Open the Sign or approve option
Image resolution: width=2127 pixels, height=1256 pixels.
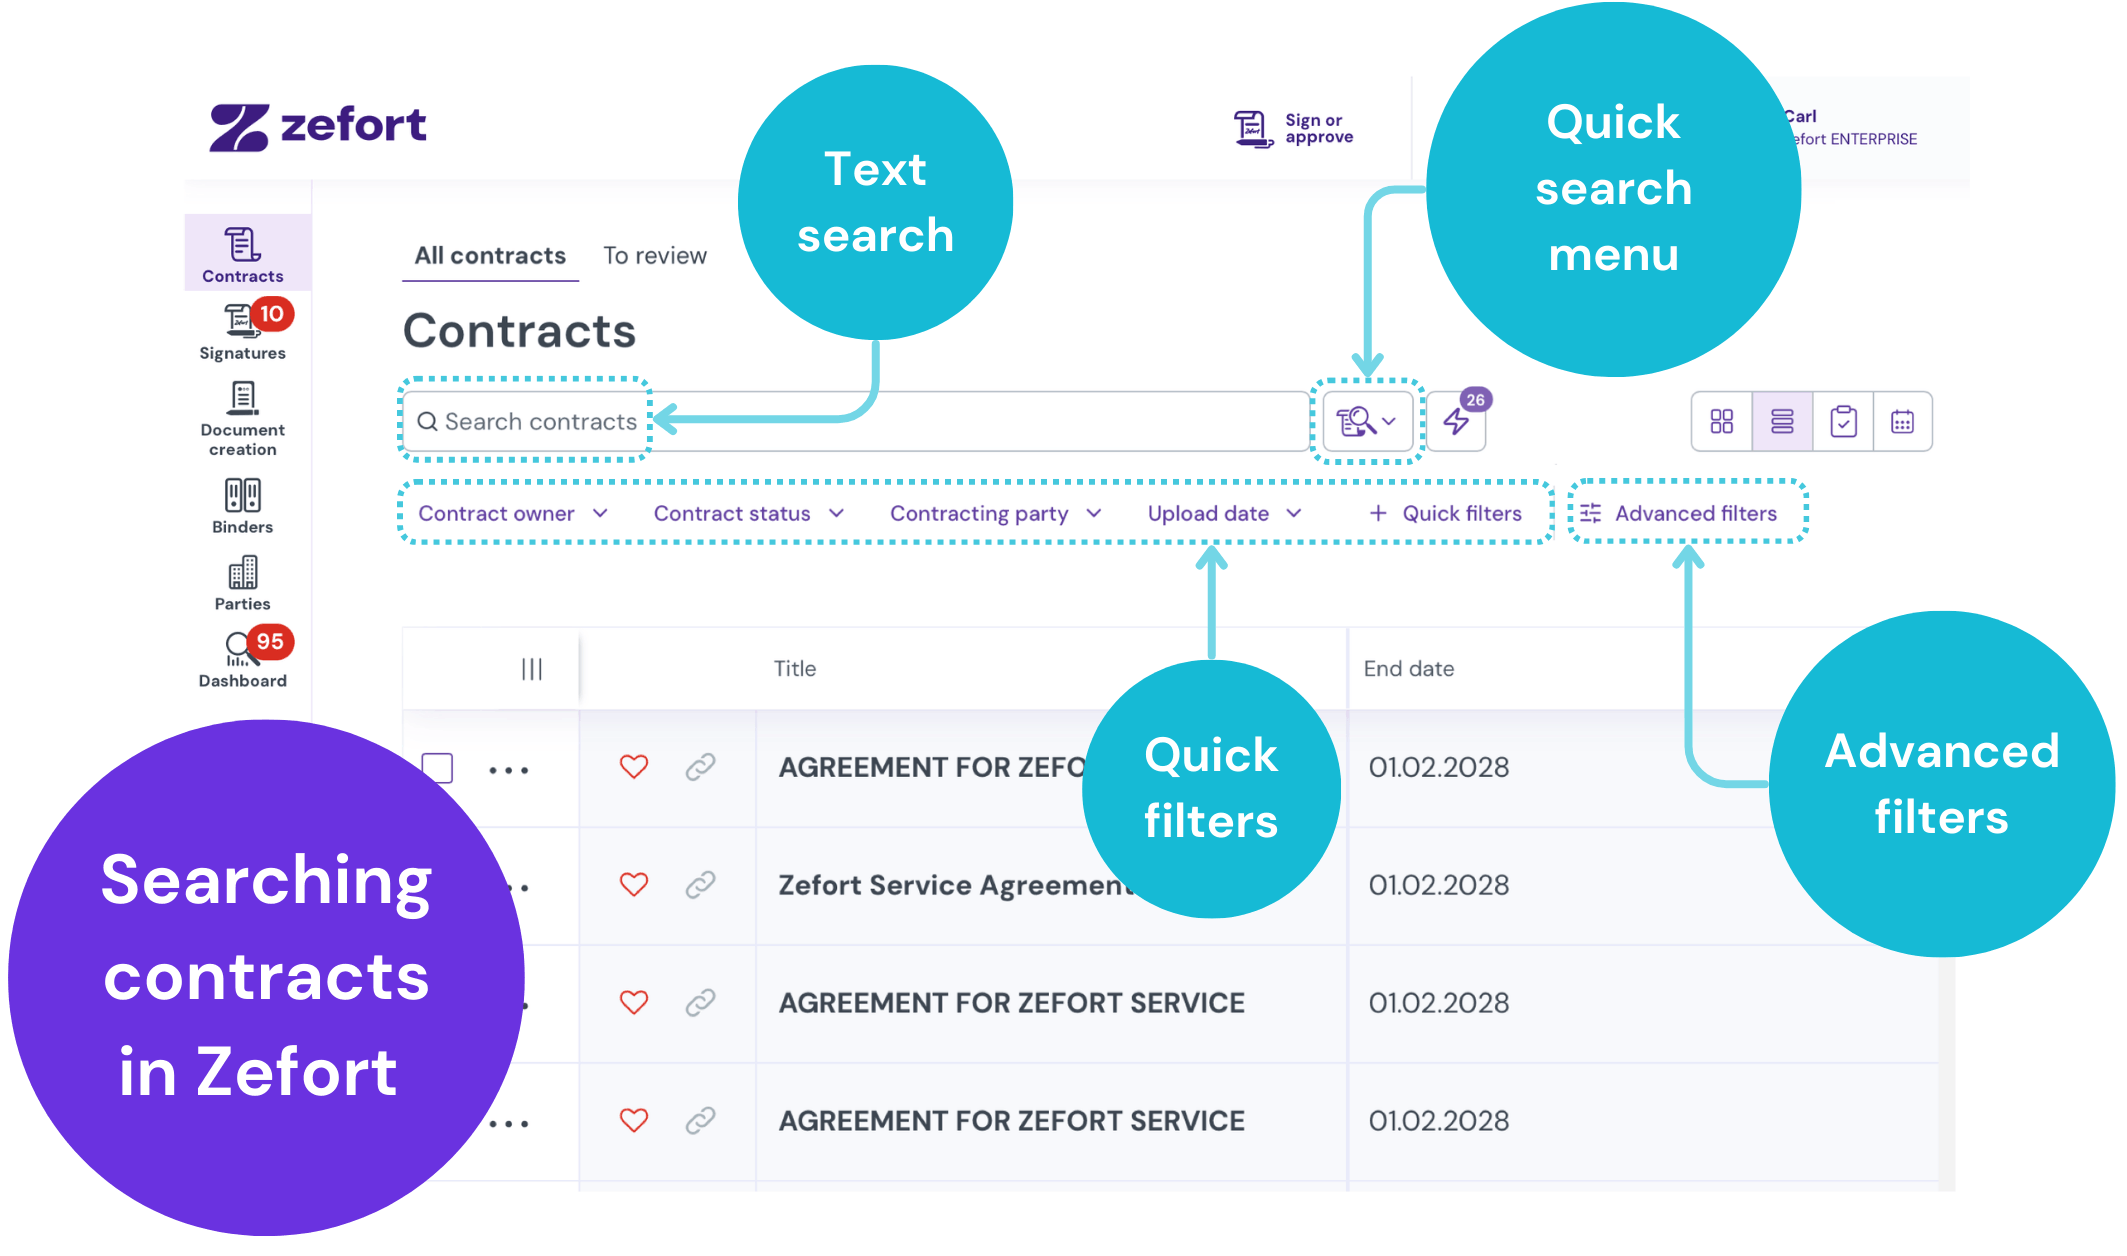(1293, 128)
